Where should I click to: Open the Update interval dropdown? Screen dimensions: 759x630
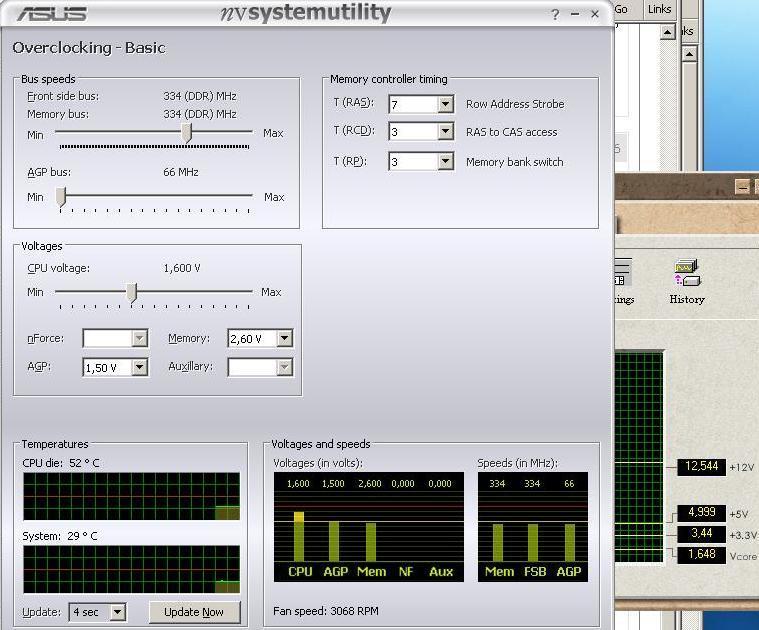118,612
